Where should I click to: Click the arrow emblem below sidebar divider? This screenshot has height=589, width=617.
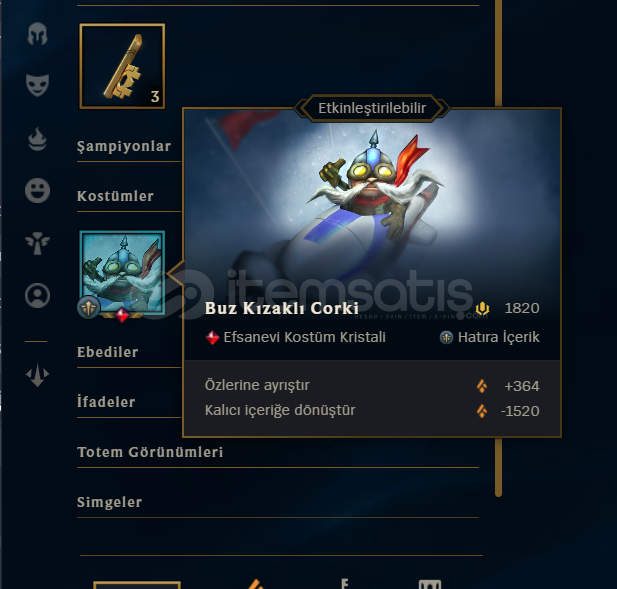[x=37, y=375]
